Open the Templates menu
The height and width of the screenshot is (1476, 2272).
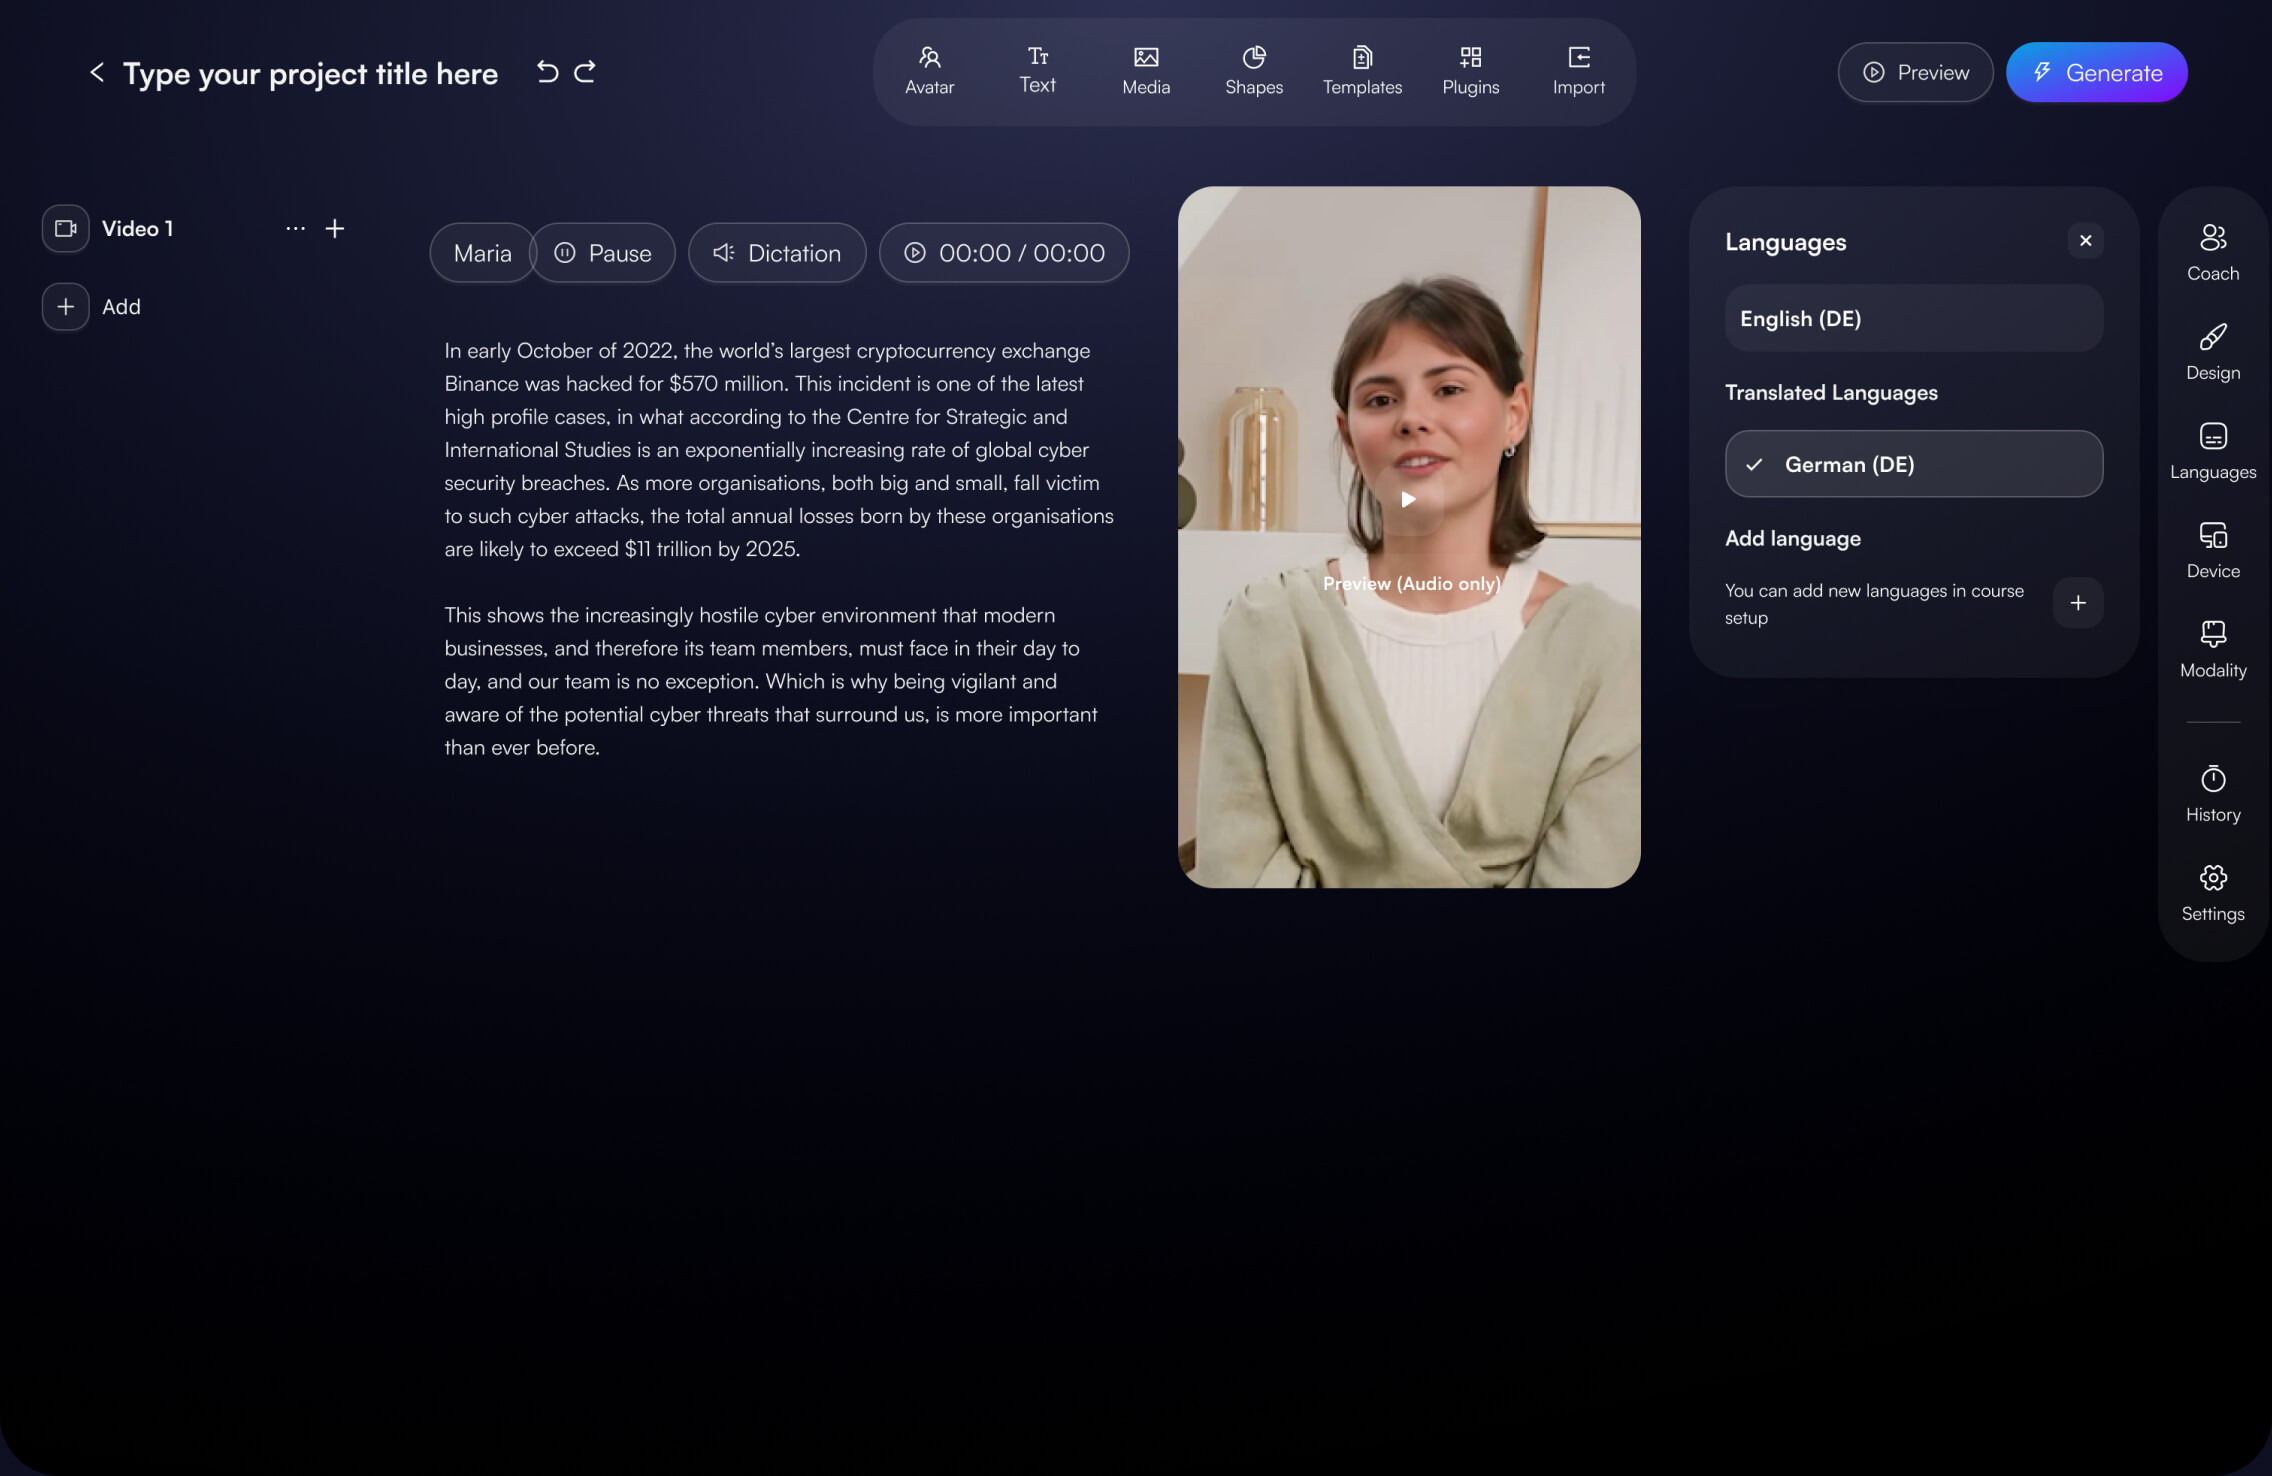pyautogui.click(x=1361, y=71)
